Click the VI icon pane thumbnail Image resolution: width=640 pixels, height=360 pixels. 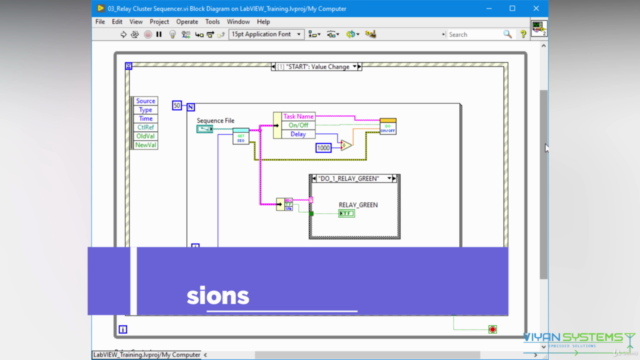(539, 29)
